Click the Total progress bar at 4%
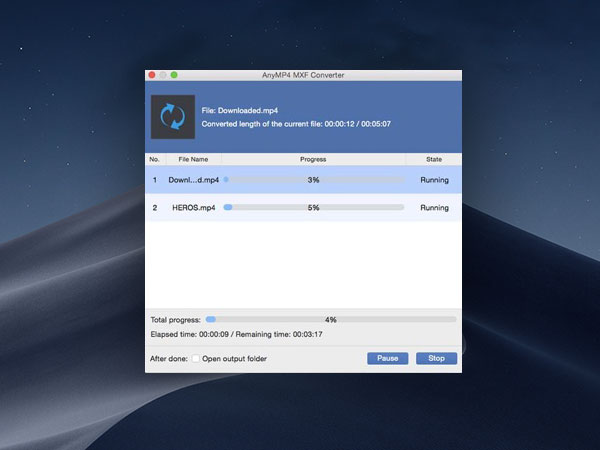Viewport: 600px width, 450px height. click(x=331, y=320)
